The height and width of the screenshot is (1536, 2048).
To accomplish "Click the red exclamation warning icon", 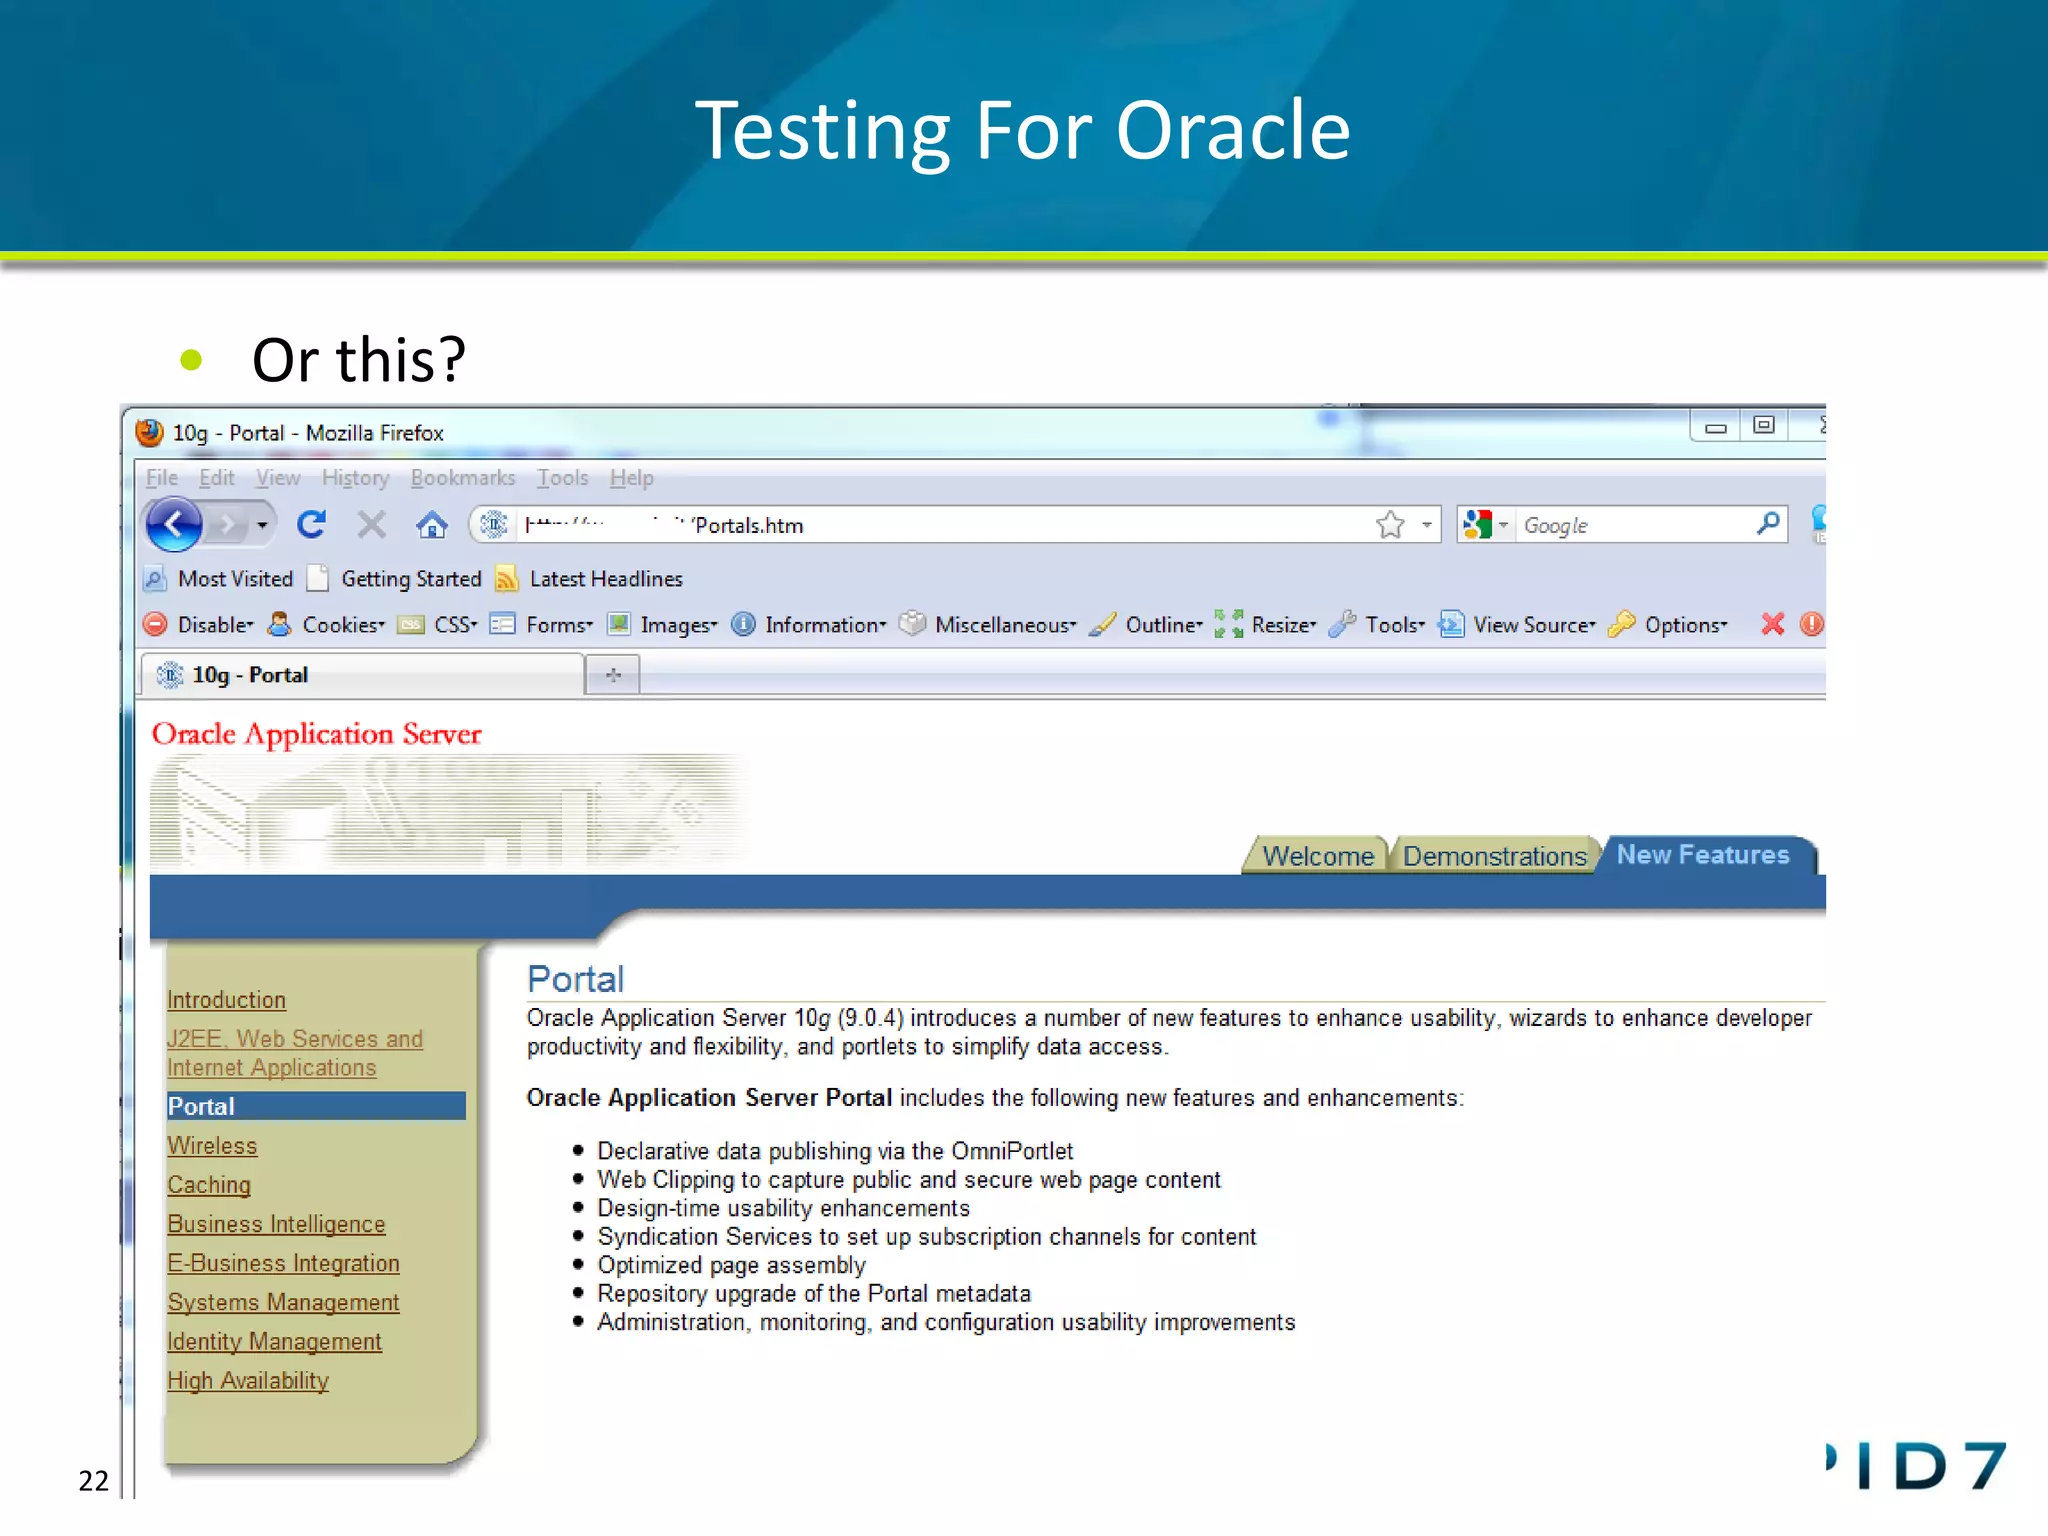I will tap(1811, 624).
